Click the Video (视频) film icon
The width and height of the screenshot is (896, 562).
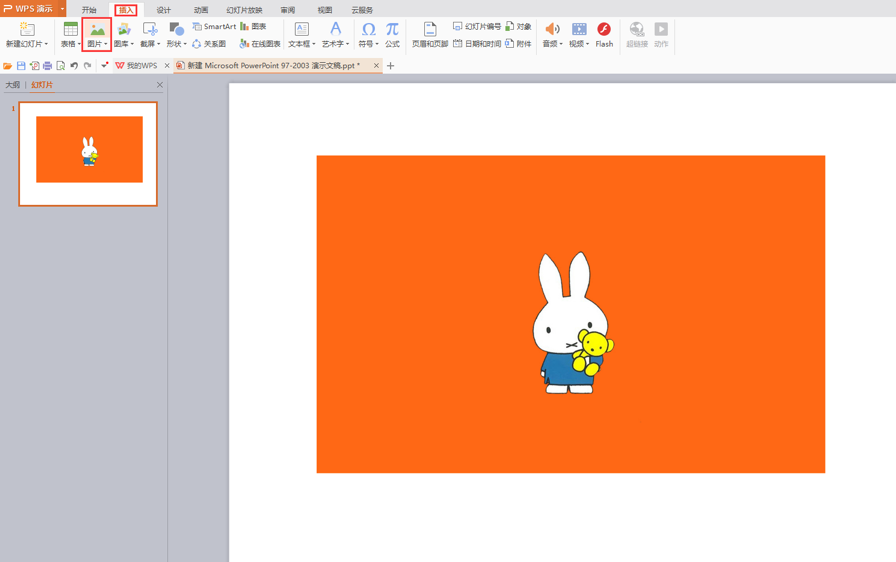click(579, 29)
